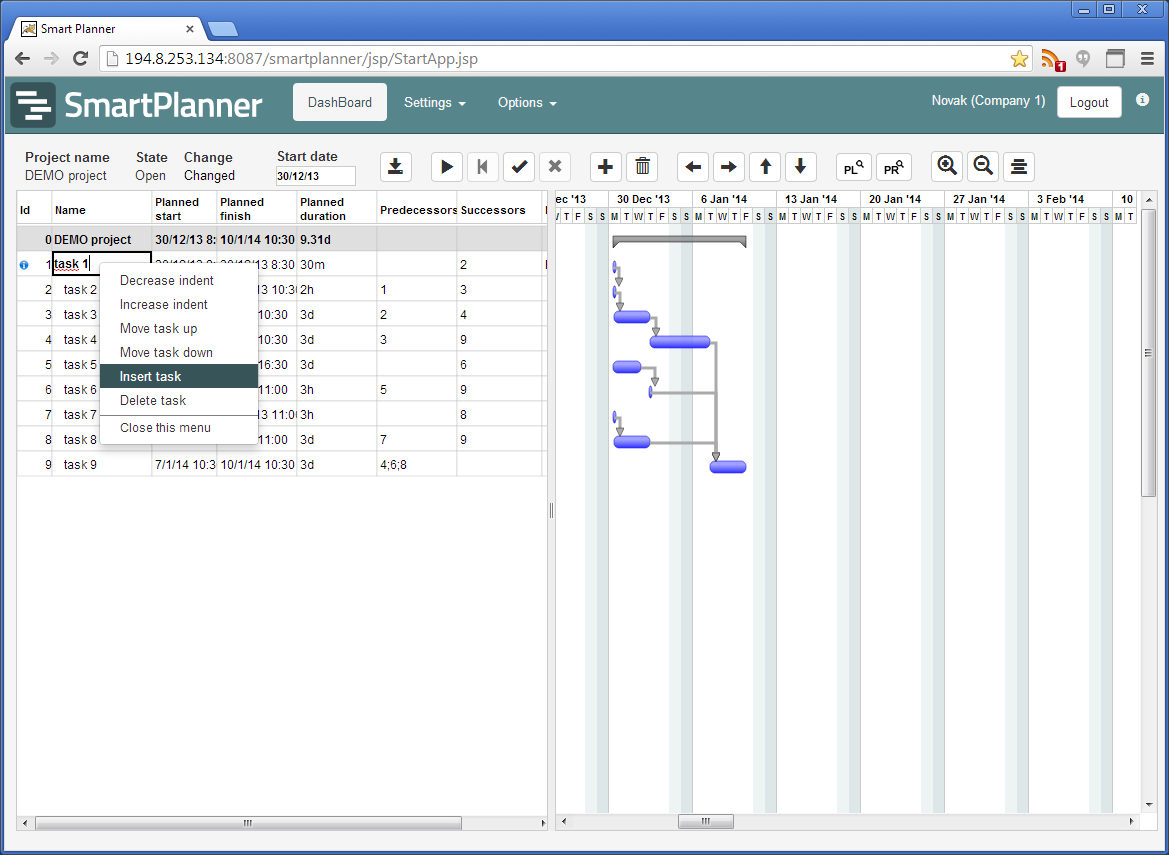1169x855 pixels.
Task: Select Increase indent from context menu
Action: point(179,304)
